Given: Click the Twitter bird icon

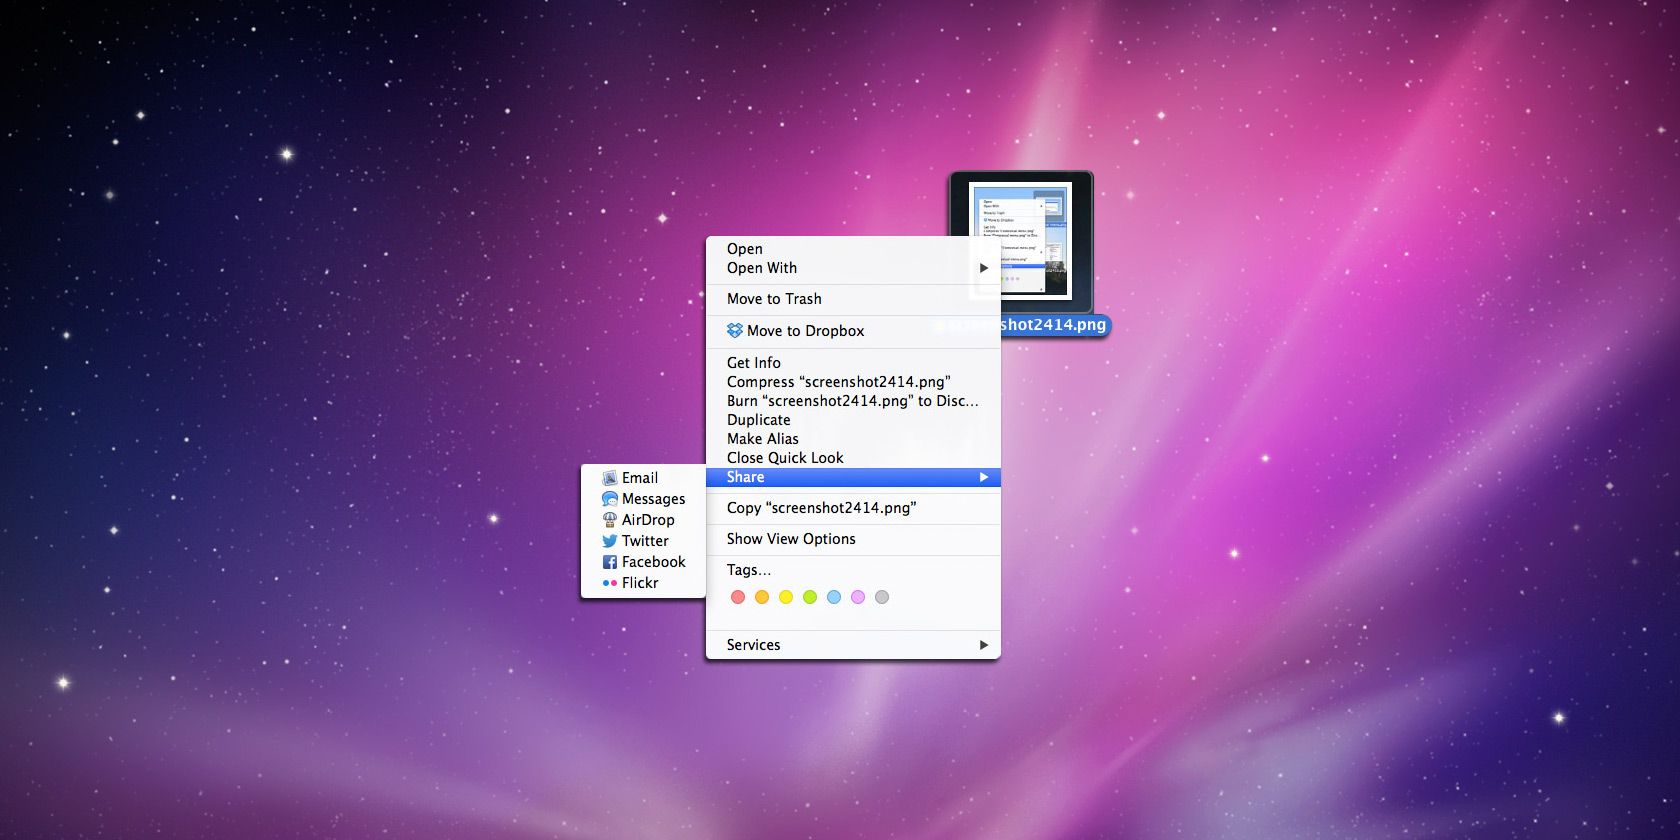Looking at the screenshot, I should 609,541.
